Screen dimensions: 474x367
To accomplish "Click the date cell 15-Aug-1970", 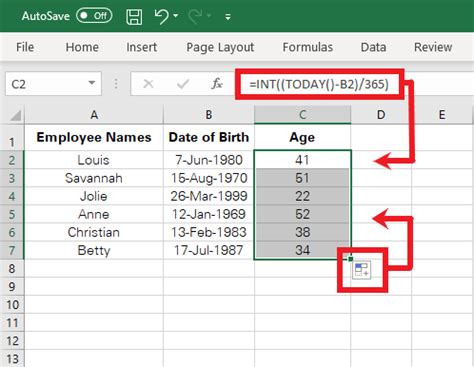I will point(209,178).
